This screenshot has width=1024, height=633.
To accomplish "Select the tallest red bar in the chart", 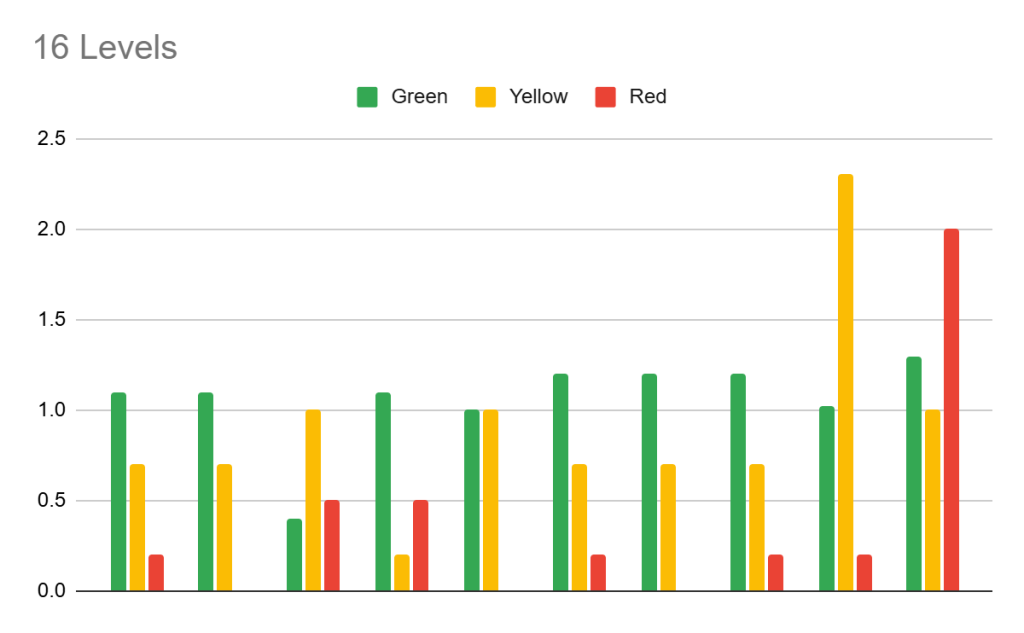I will [x=951, y=410].
